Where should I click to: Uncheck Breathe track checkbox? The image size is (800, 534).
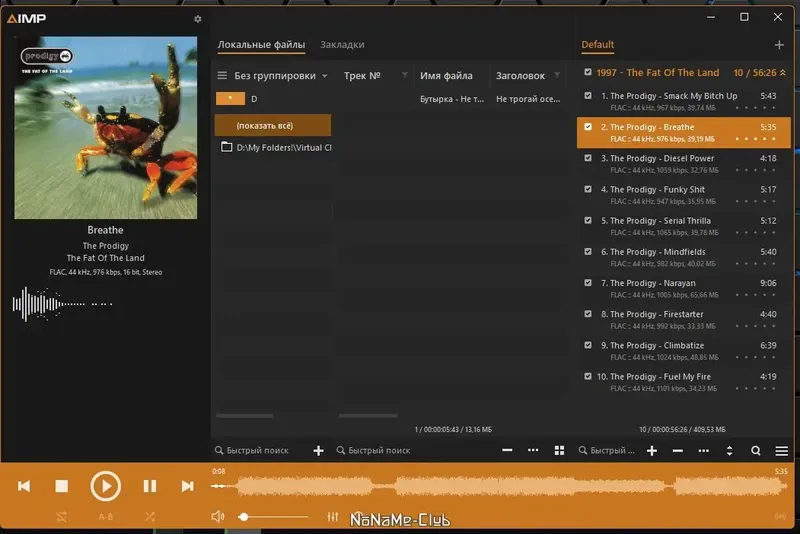588,126
